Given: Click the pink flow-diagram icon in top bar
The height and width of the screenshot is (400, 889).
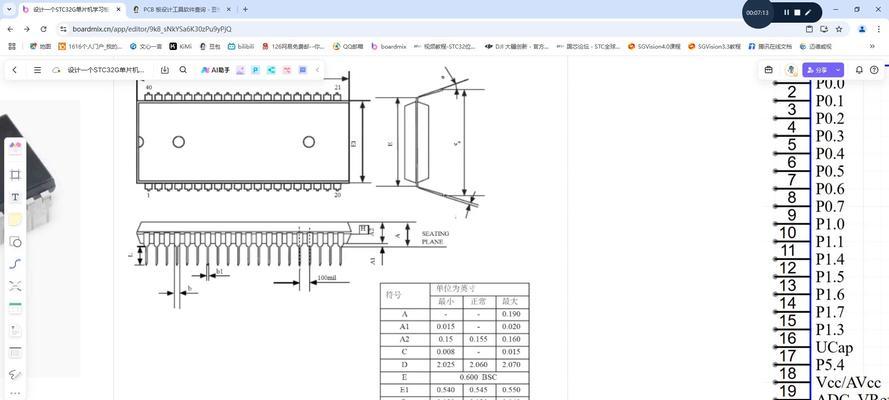Looking at the screenshot, I should [x=287, y=70].
